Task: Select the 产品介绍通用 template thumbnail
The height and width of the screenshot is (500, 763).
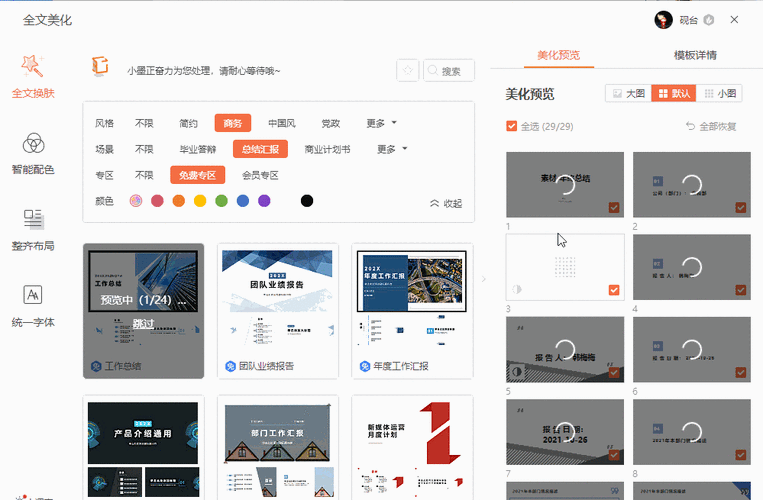Action: tap(144, 447)
